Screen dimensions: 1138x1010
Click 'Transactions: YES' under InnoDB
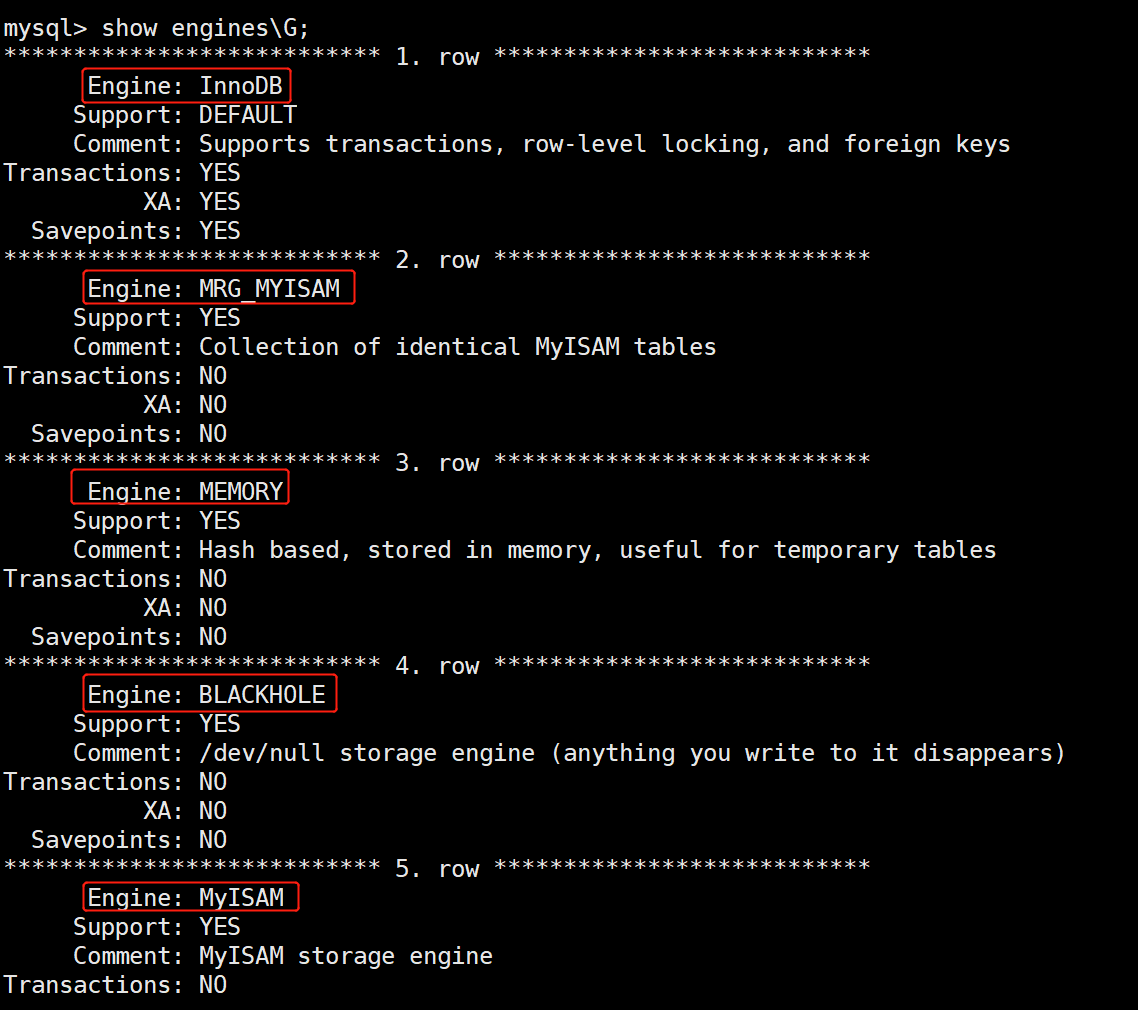click(122, 173)
